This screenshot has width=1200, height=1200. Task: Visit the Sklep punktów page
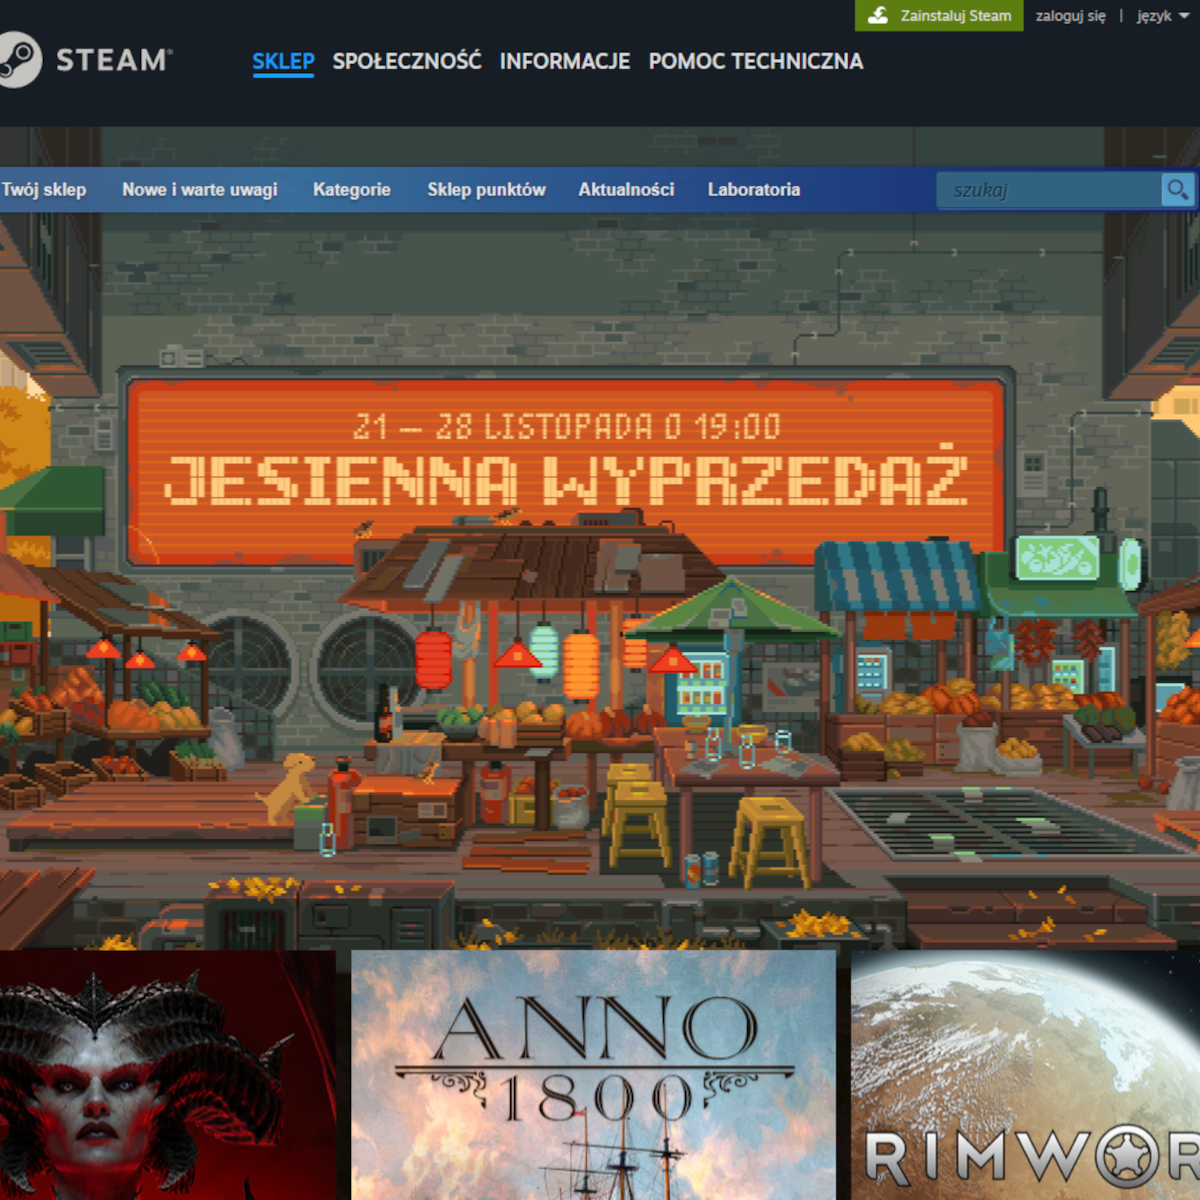[487, 189]
